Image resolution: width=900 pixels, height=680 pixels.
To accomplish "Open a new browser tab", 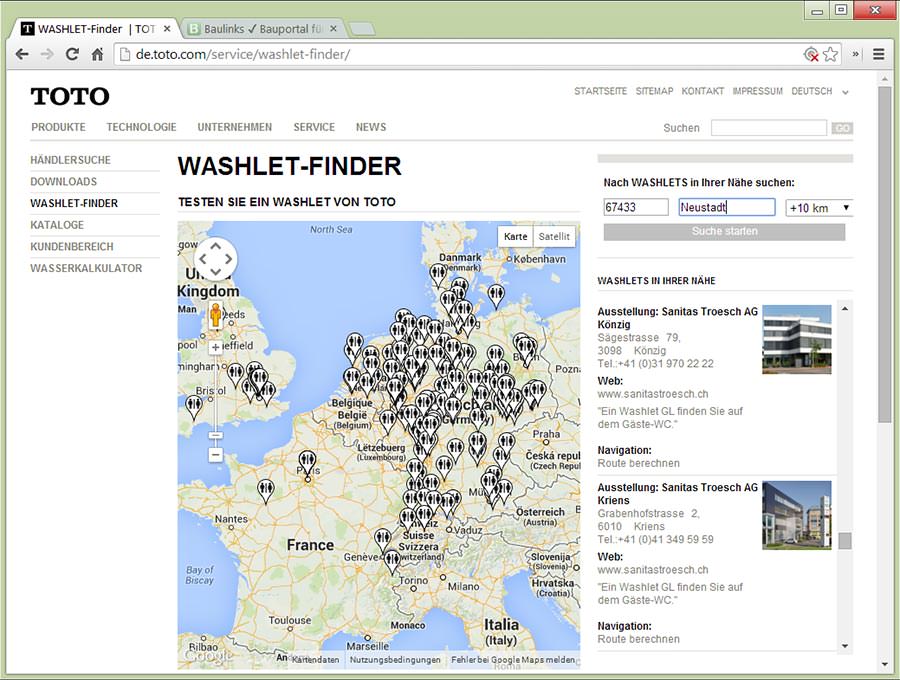I will (x=363, y=29).
